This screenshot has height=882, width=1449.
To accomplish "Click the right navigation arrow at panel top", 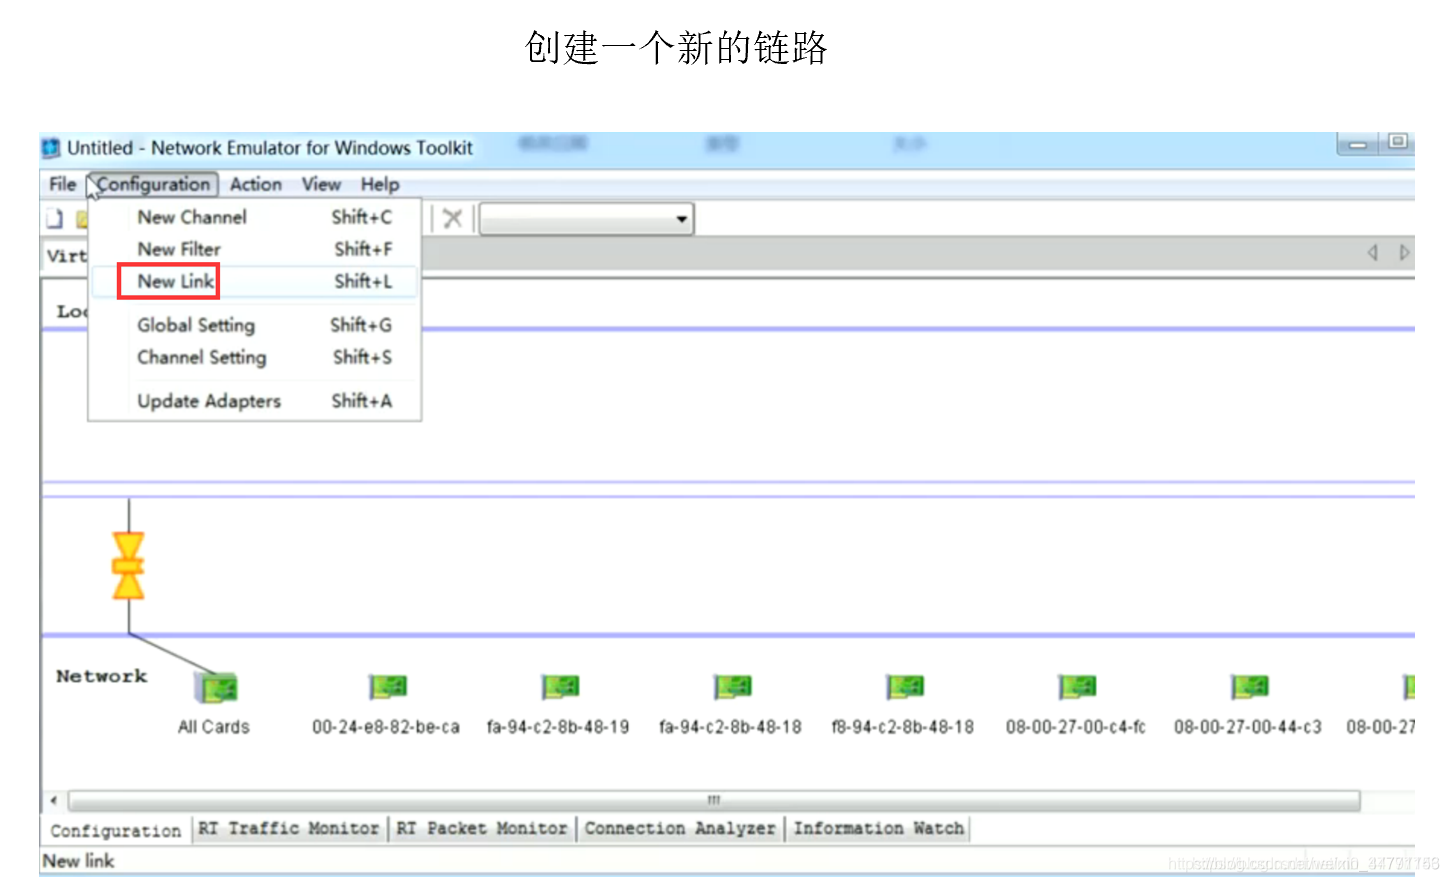I will tap(1404, 252).
